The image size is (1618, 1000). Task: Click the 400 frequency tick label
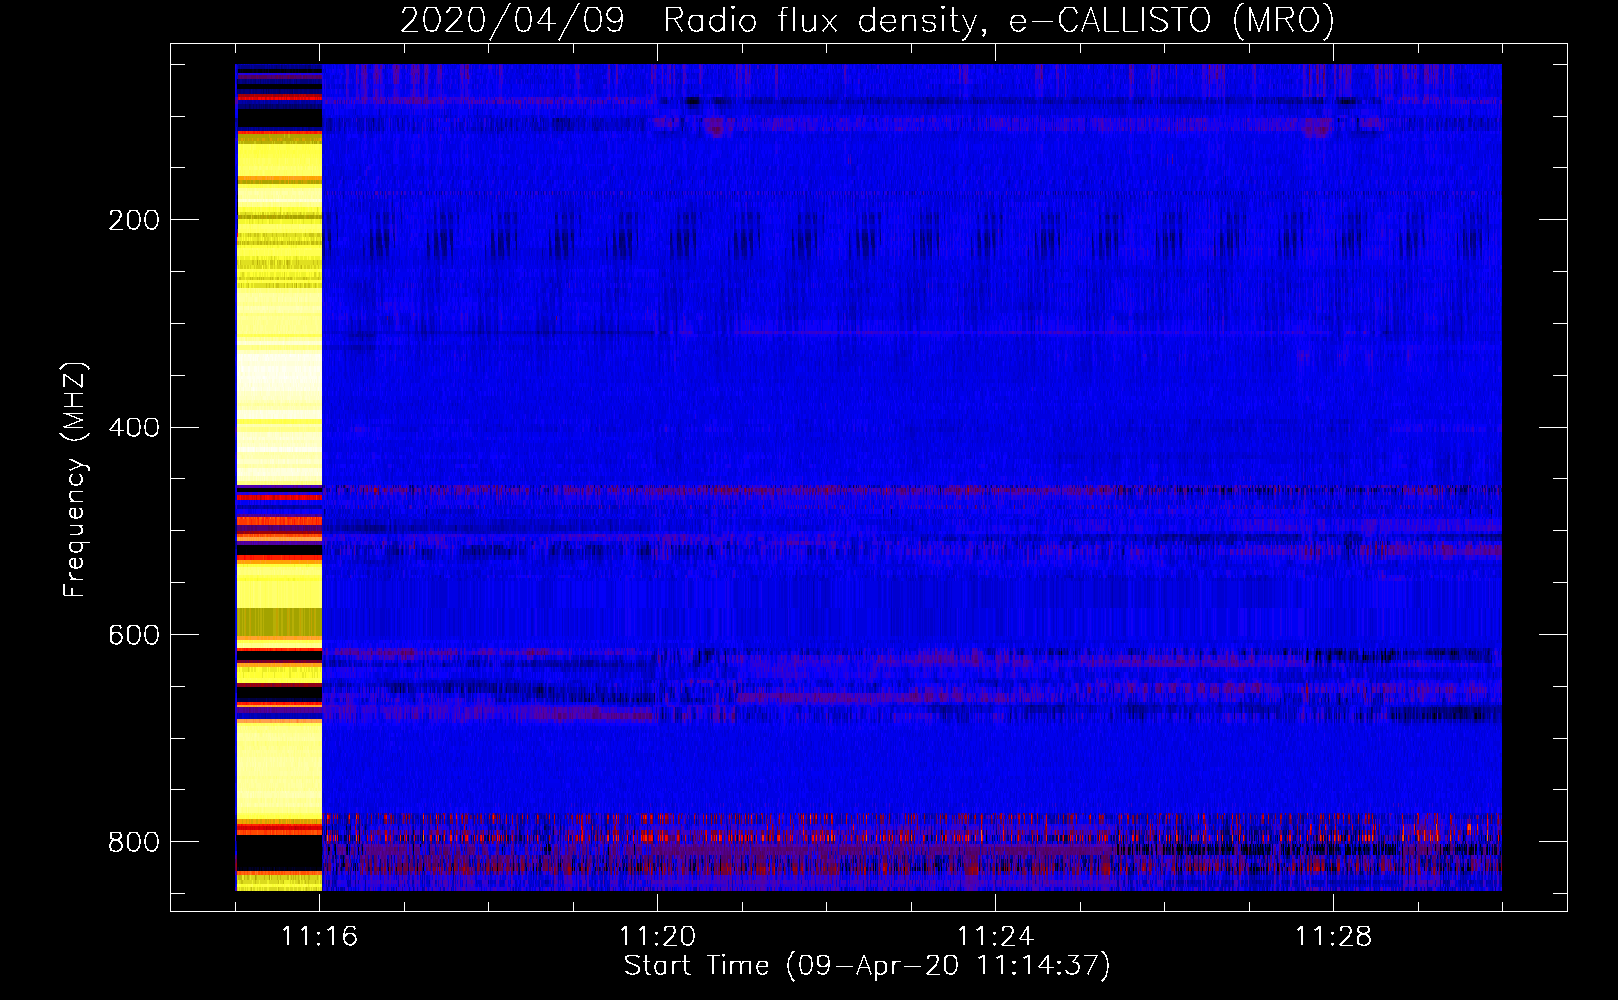click(134, 428)
